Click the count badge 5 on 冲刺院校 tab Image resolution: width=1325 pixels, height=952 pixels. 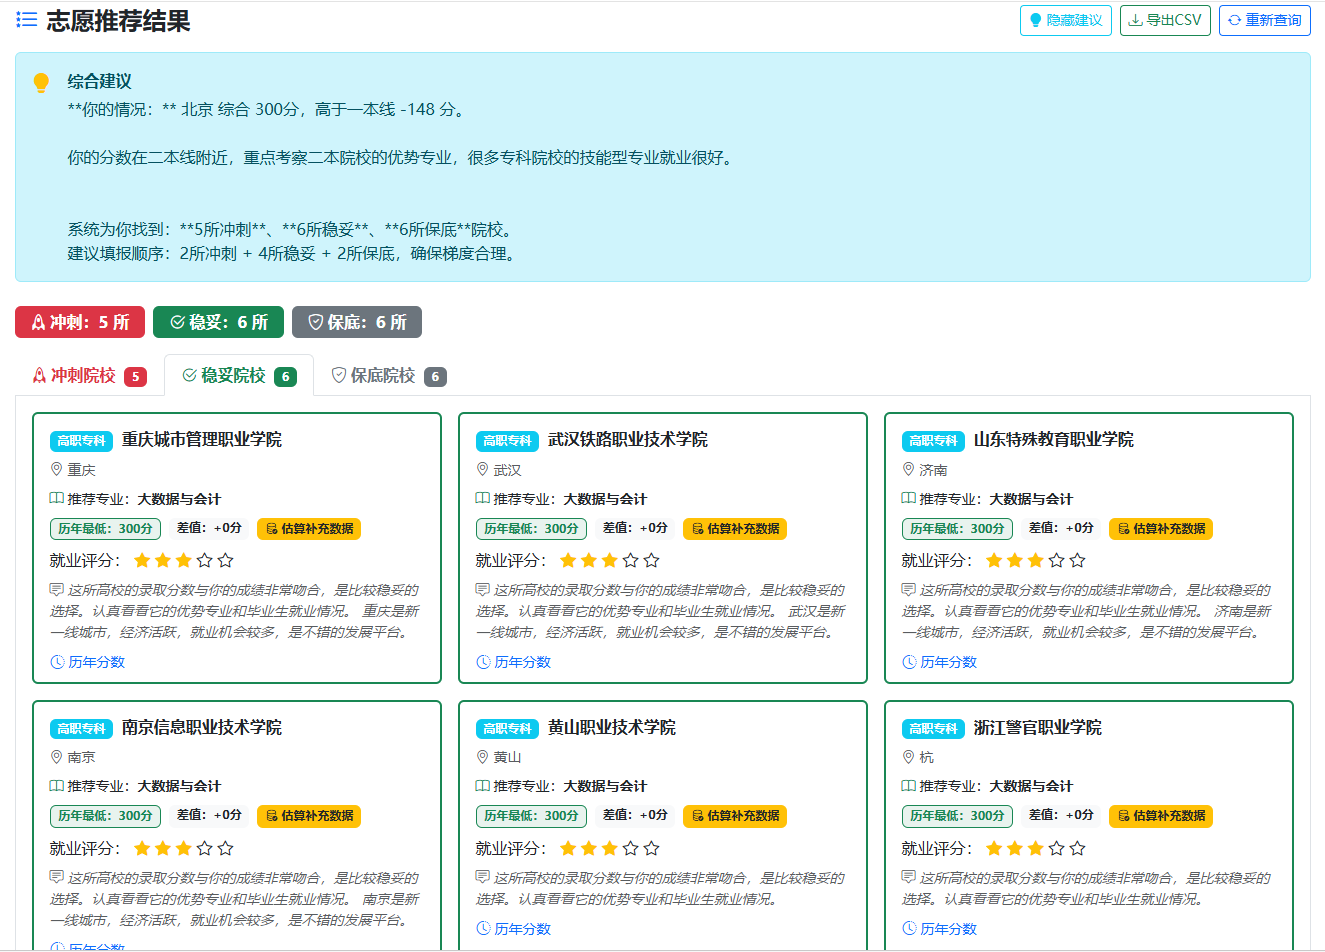pos(135,377)
